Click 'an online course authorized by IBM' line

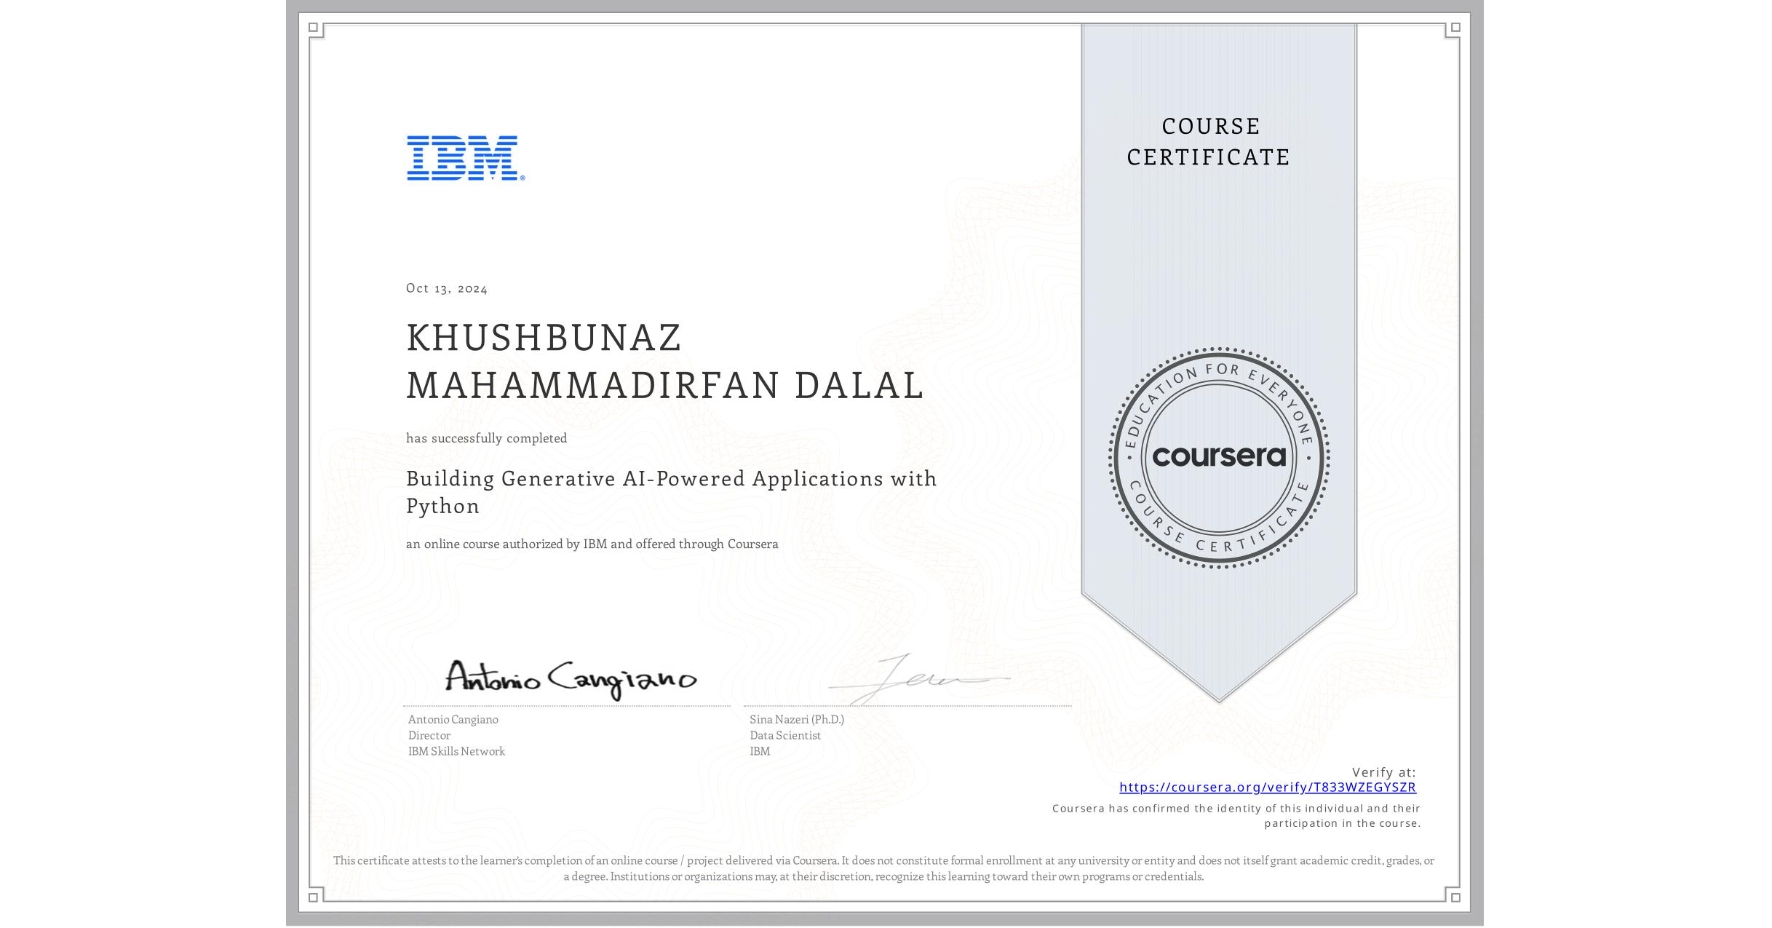(592, 544)
